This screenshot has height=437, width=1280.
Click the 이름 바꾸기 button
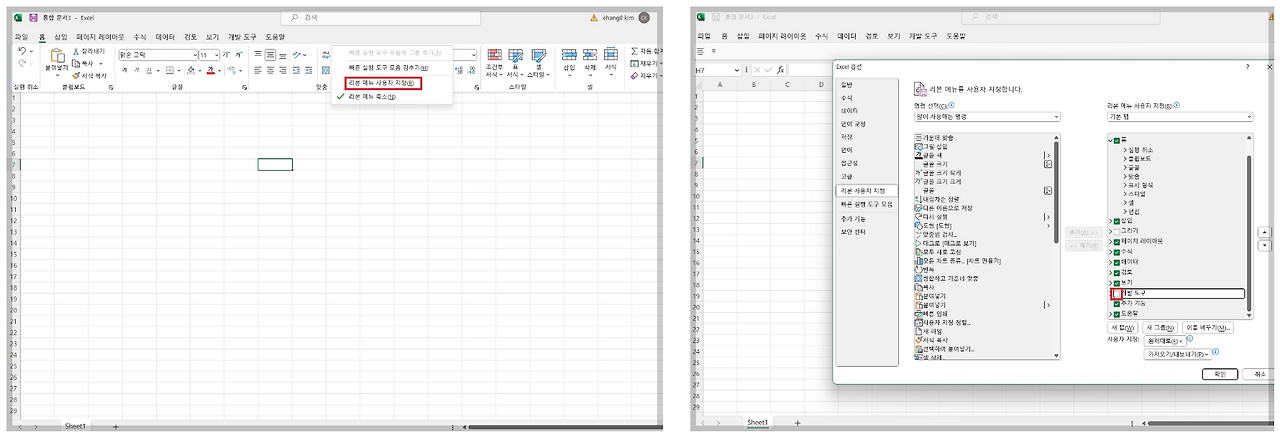point(1208,327)
